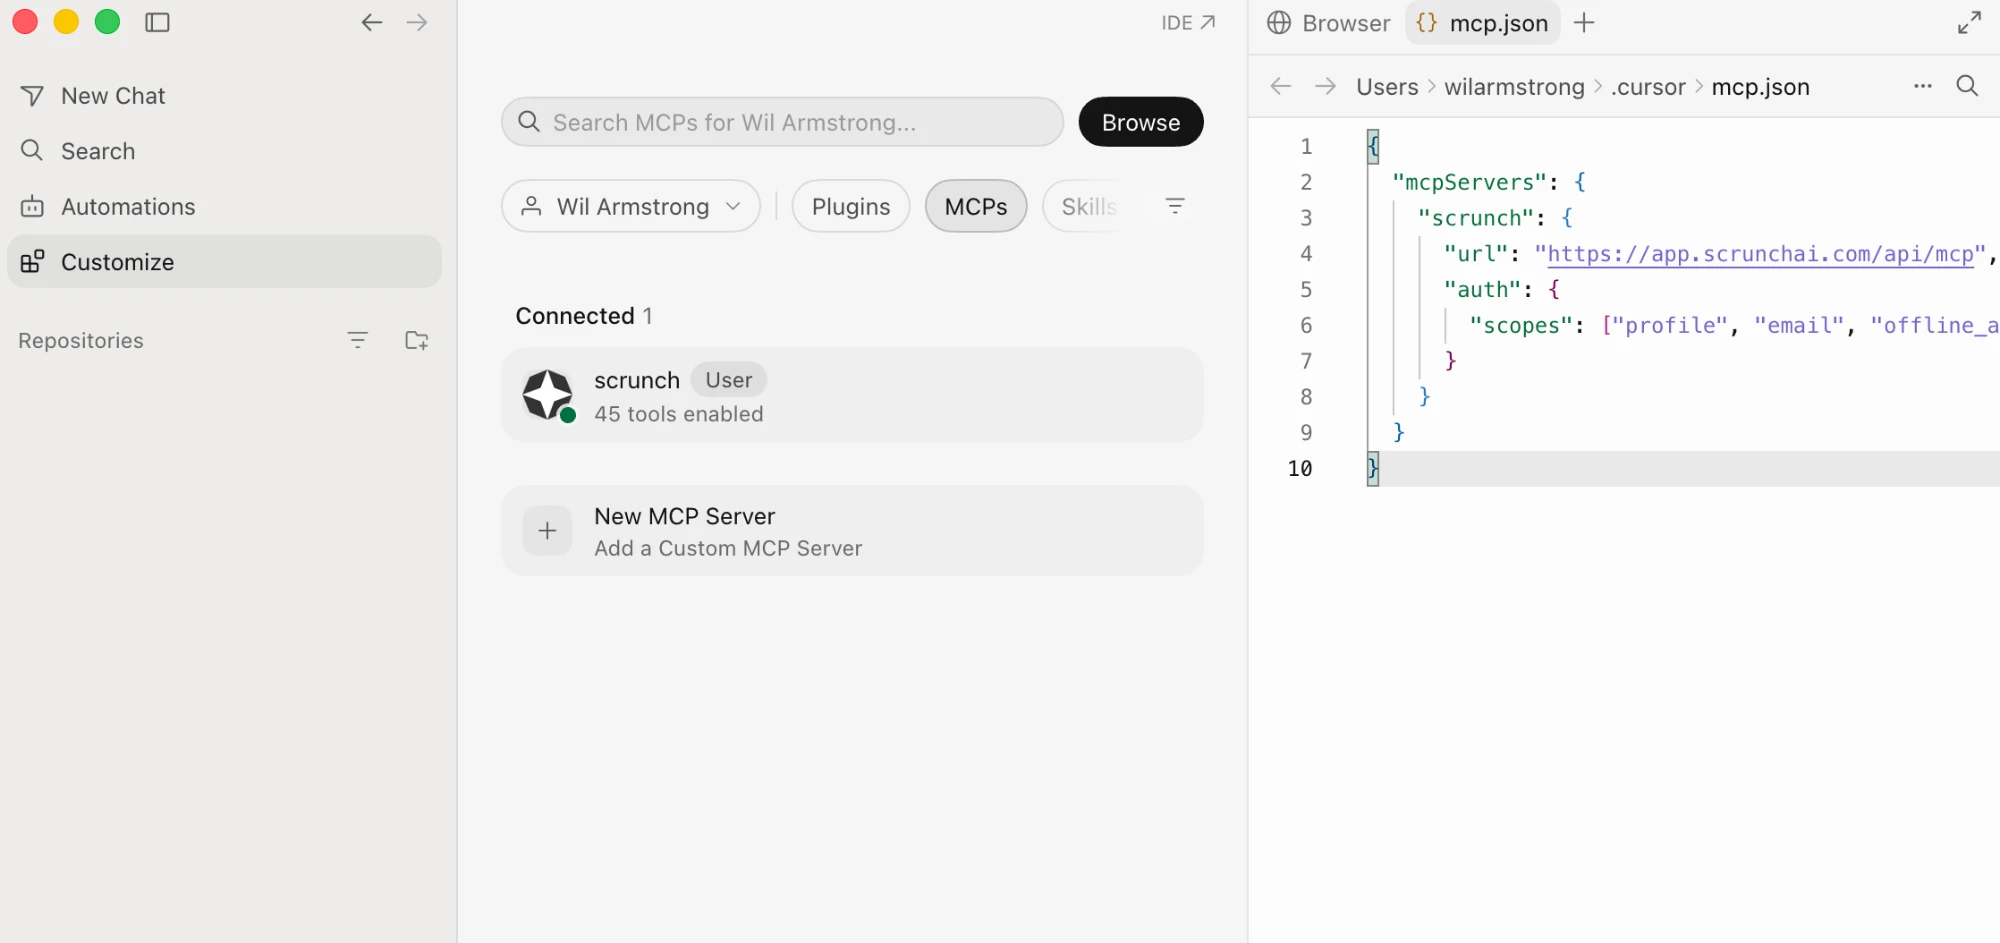The image size is (2000, 943).
Task: Click the Automations robot icon
Action: click(32, 207)
